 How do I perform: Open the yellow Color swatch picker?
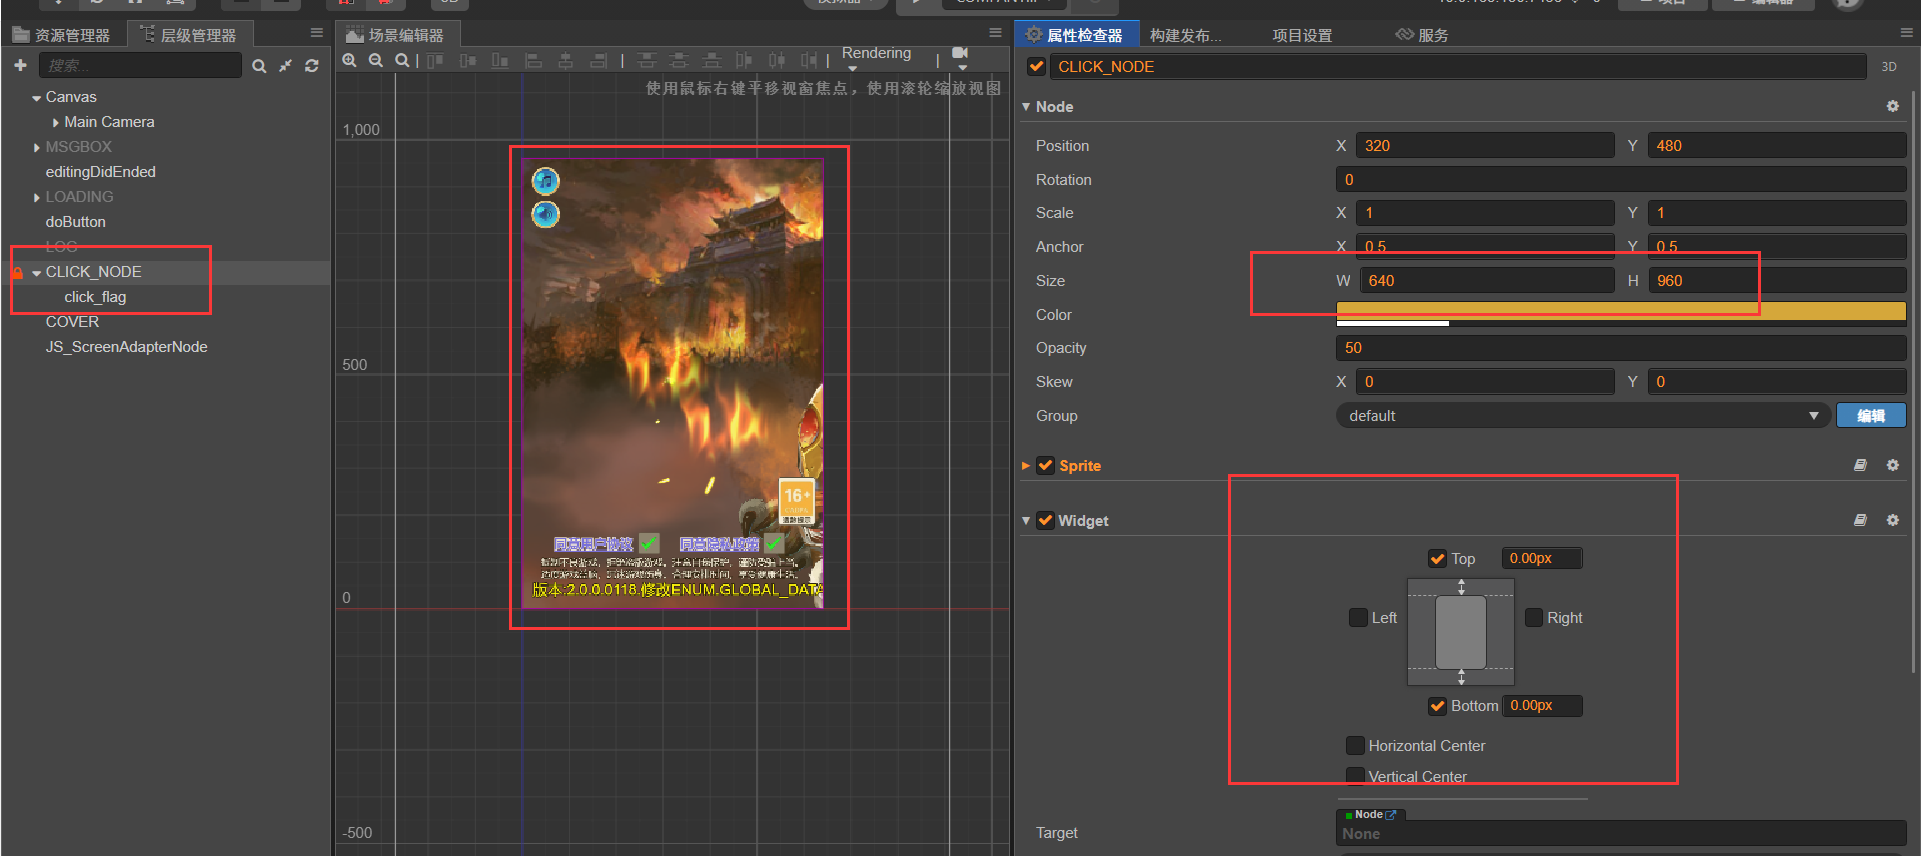click(1621, 313)
